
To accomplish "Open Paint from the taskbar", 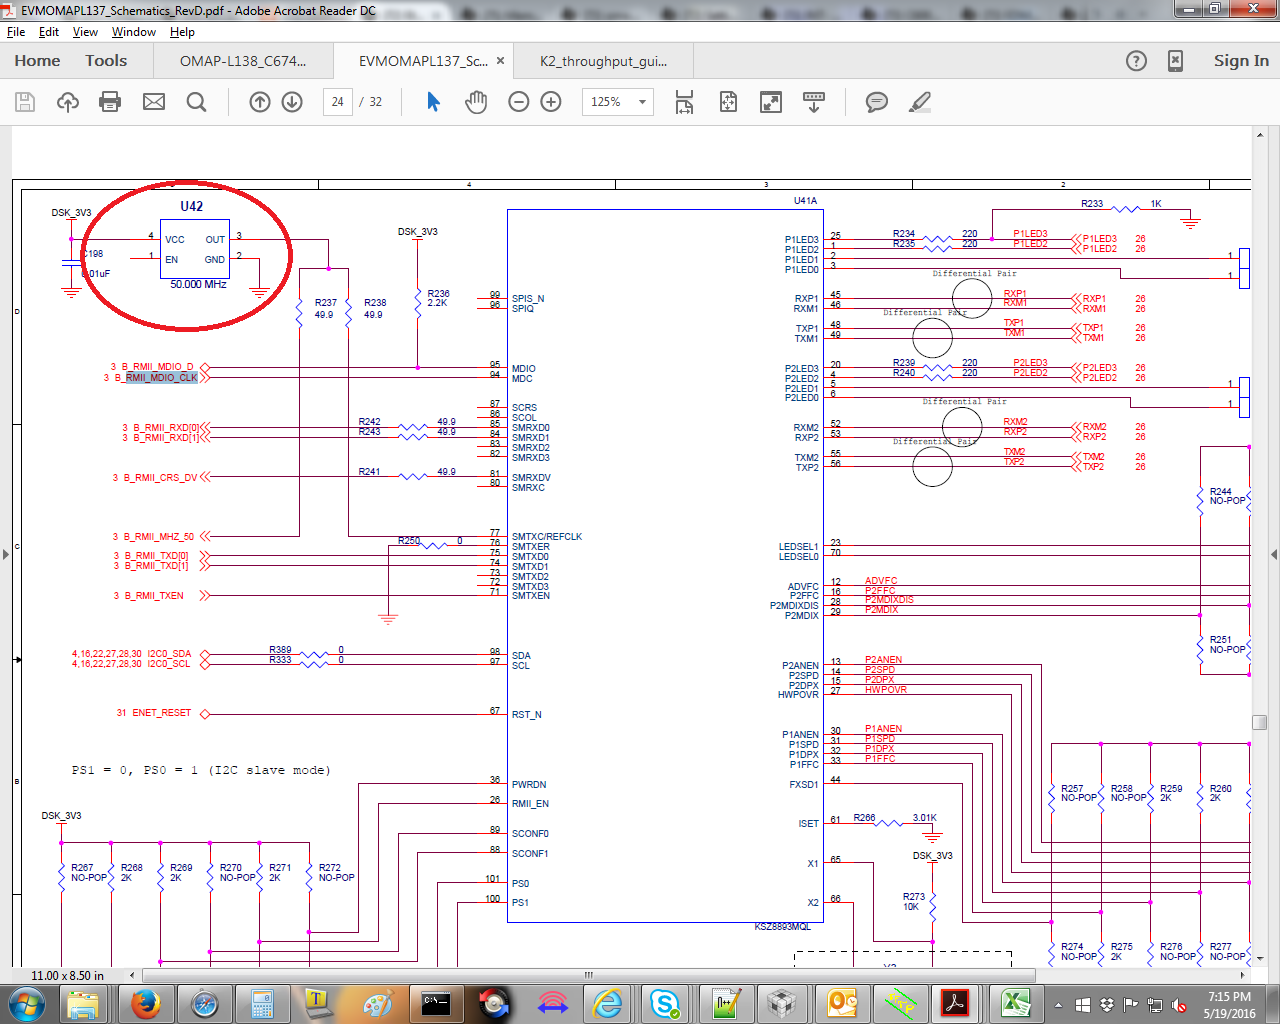I will coord(378,1003).
